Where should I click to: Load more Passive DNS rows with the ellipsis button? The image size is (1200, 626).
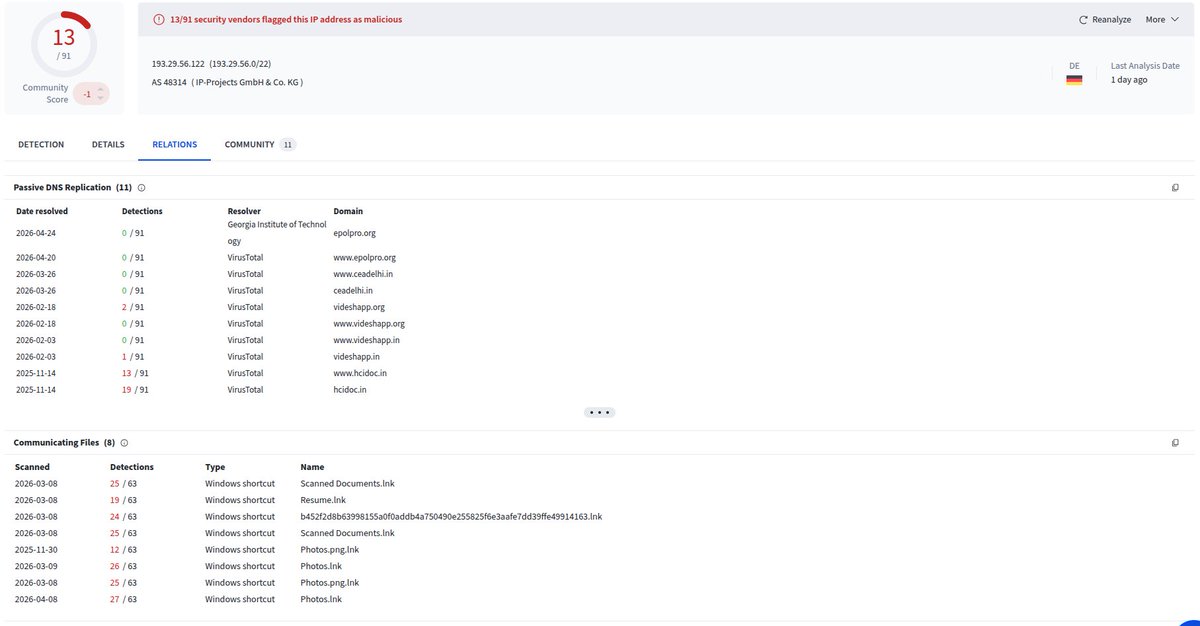tap(599, 412)
